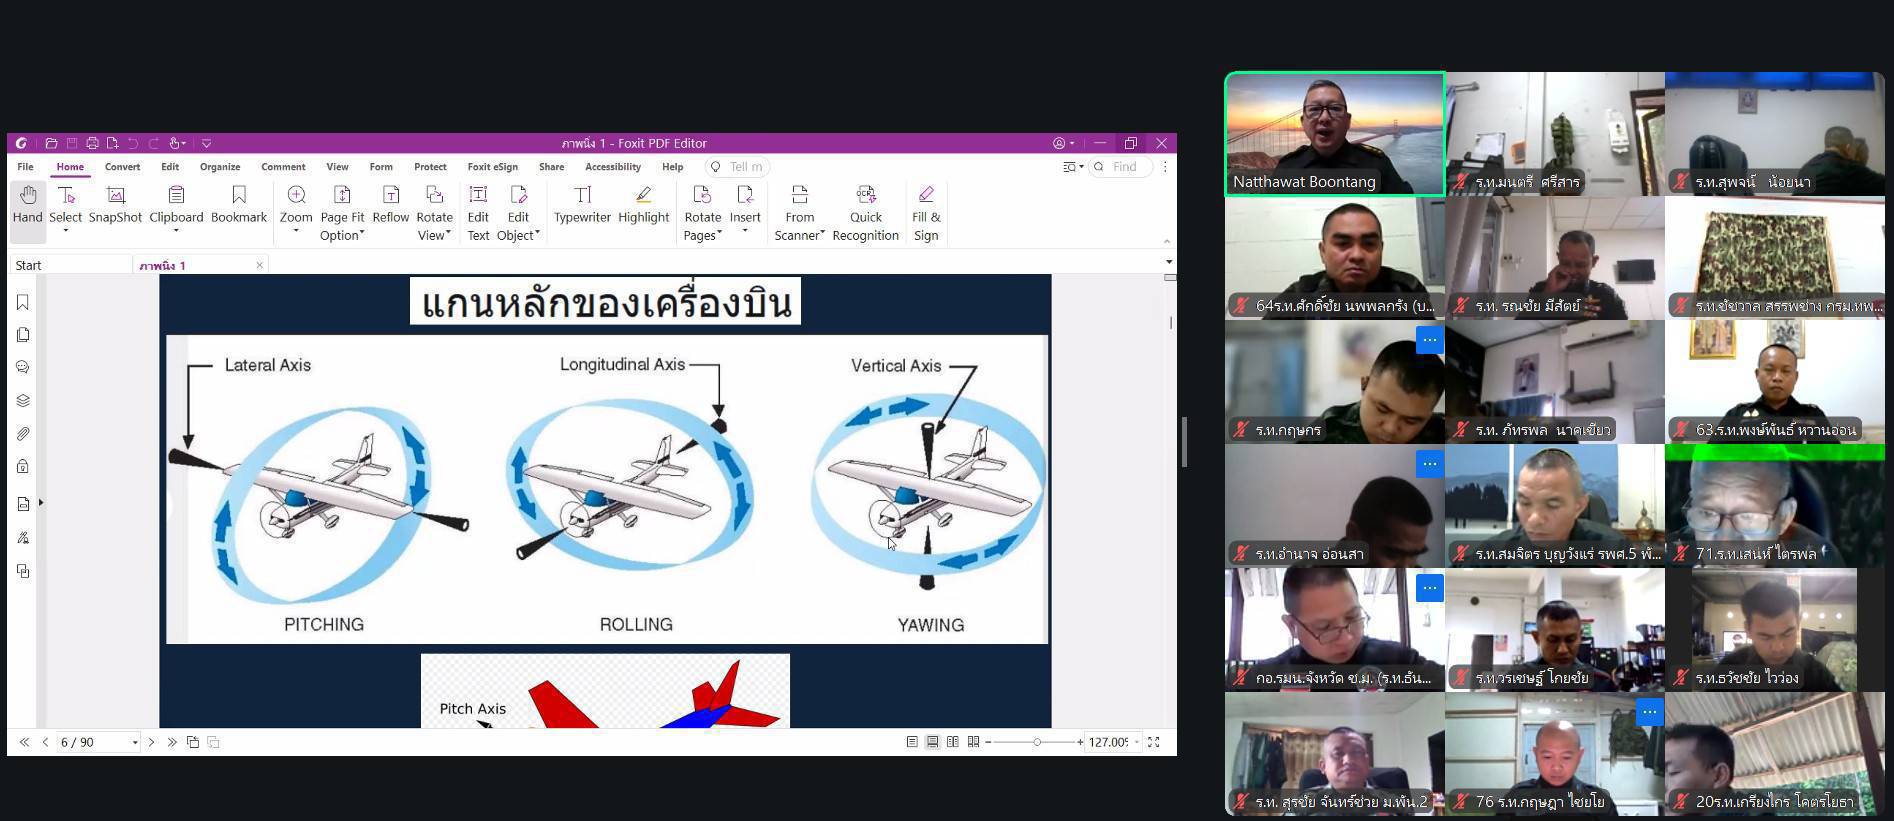Image resolution: width=1894 pixels, height=821 pixels.
Task: Go to the next page
Action: point(152,742)
